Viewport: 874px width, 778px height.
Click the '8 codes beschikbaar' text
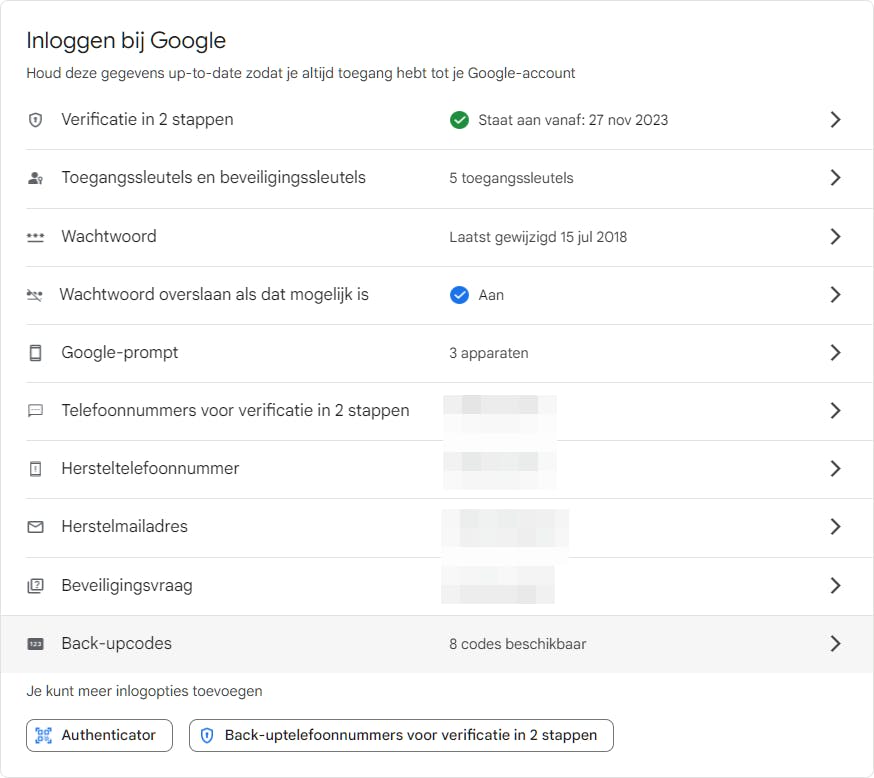[517, 644]
